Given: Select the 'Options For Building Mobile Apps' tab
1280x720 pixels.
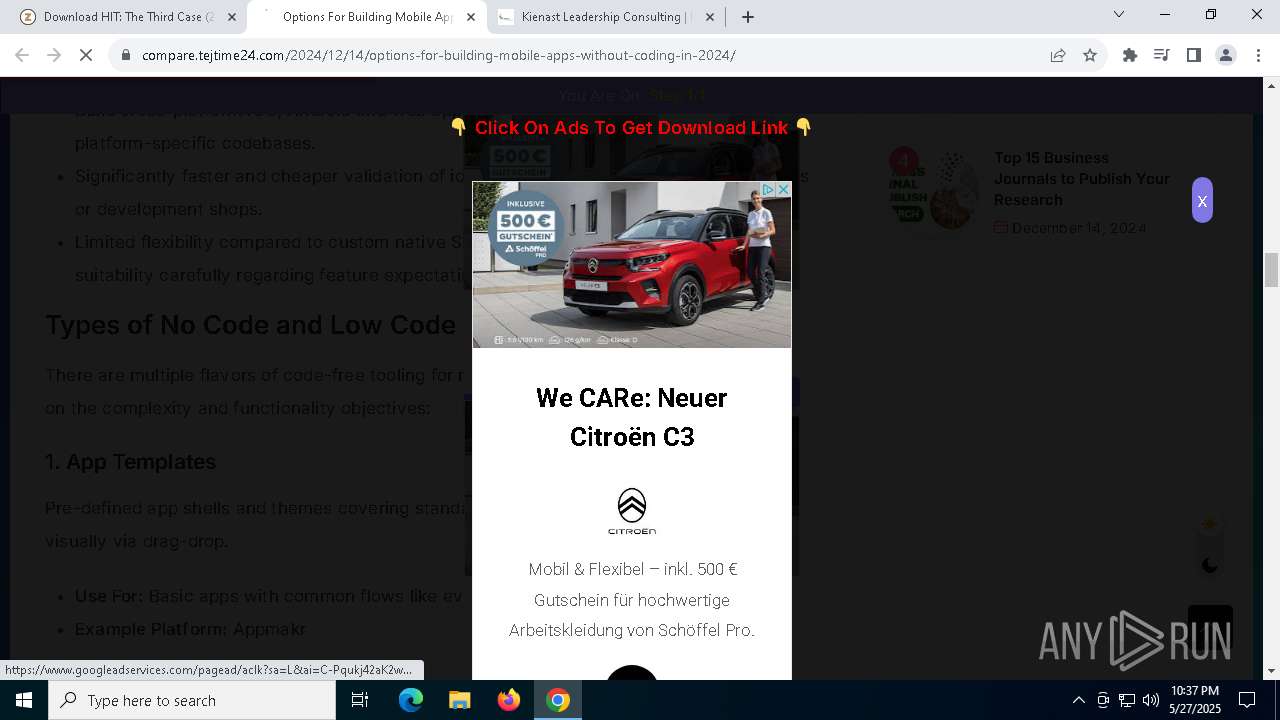Looking at the screenshot, I should [367, 17].
